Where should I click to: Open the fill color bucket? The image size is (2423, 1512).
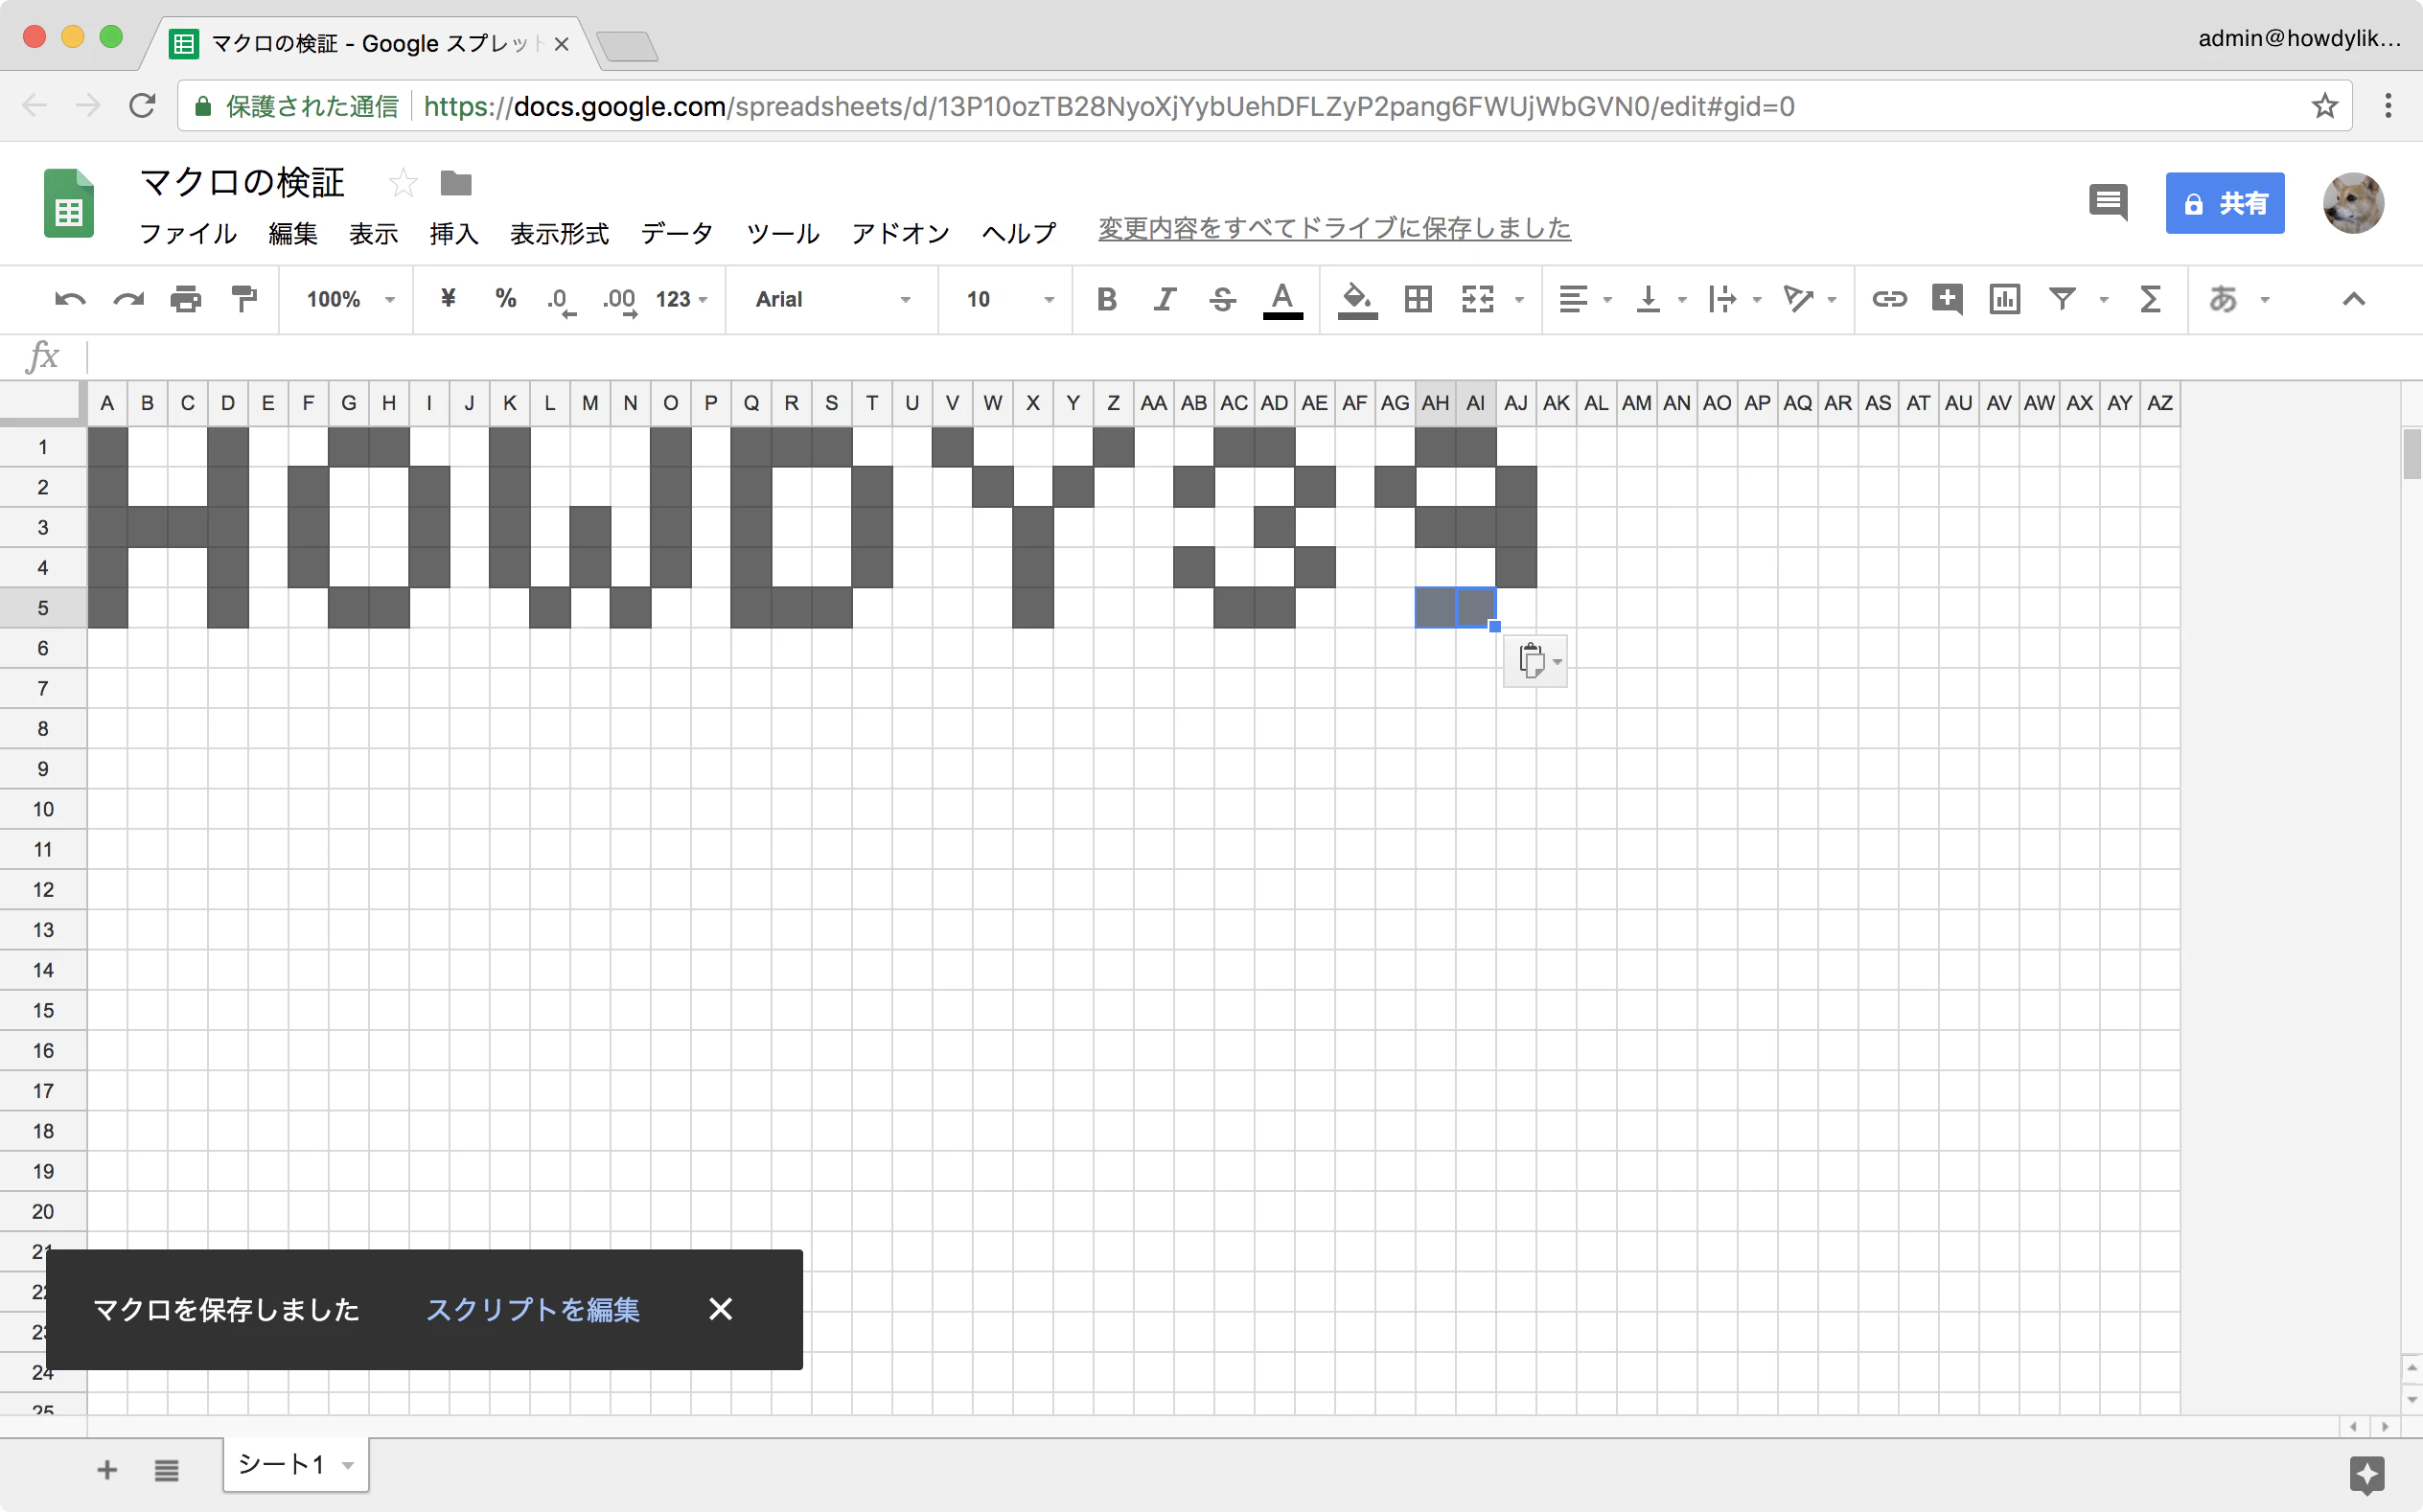pyautogui.click(x=1357, y=300)
